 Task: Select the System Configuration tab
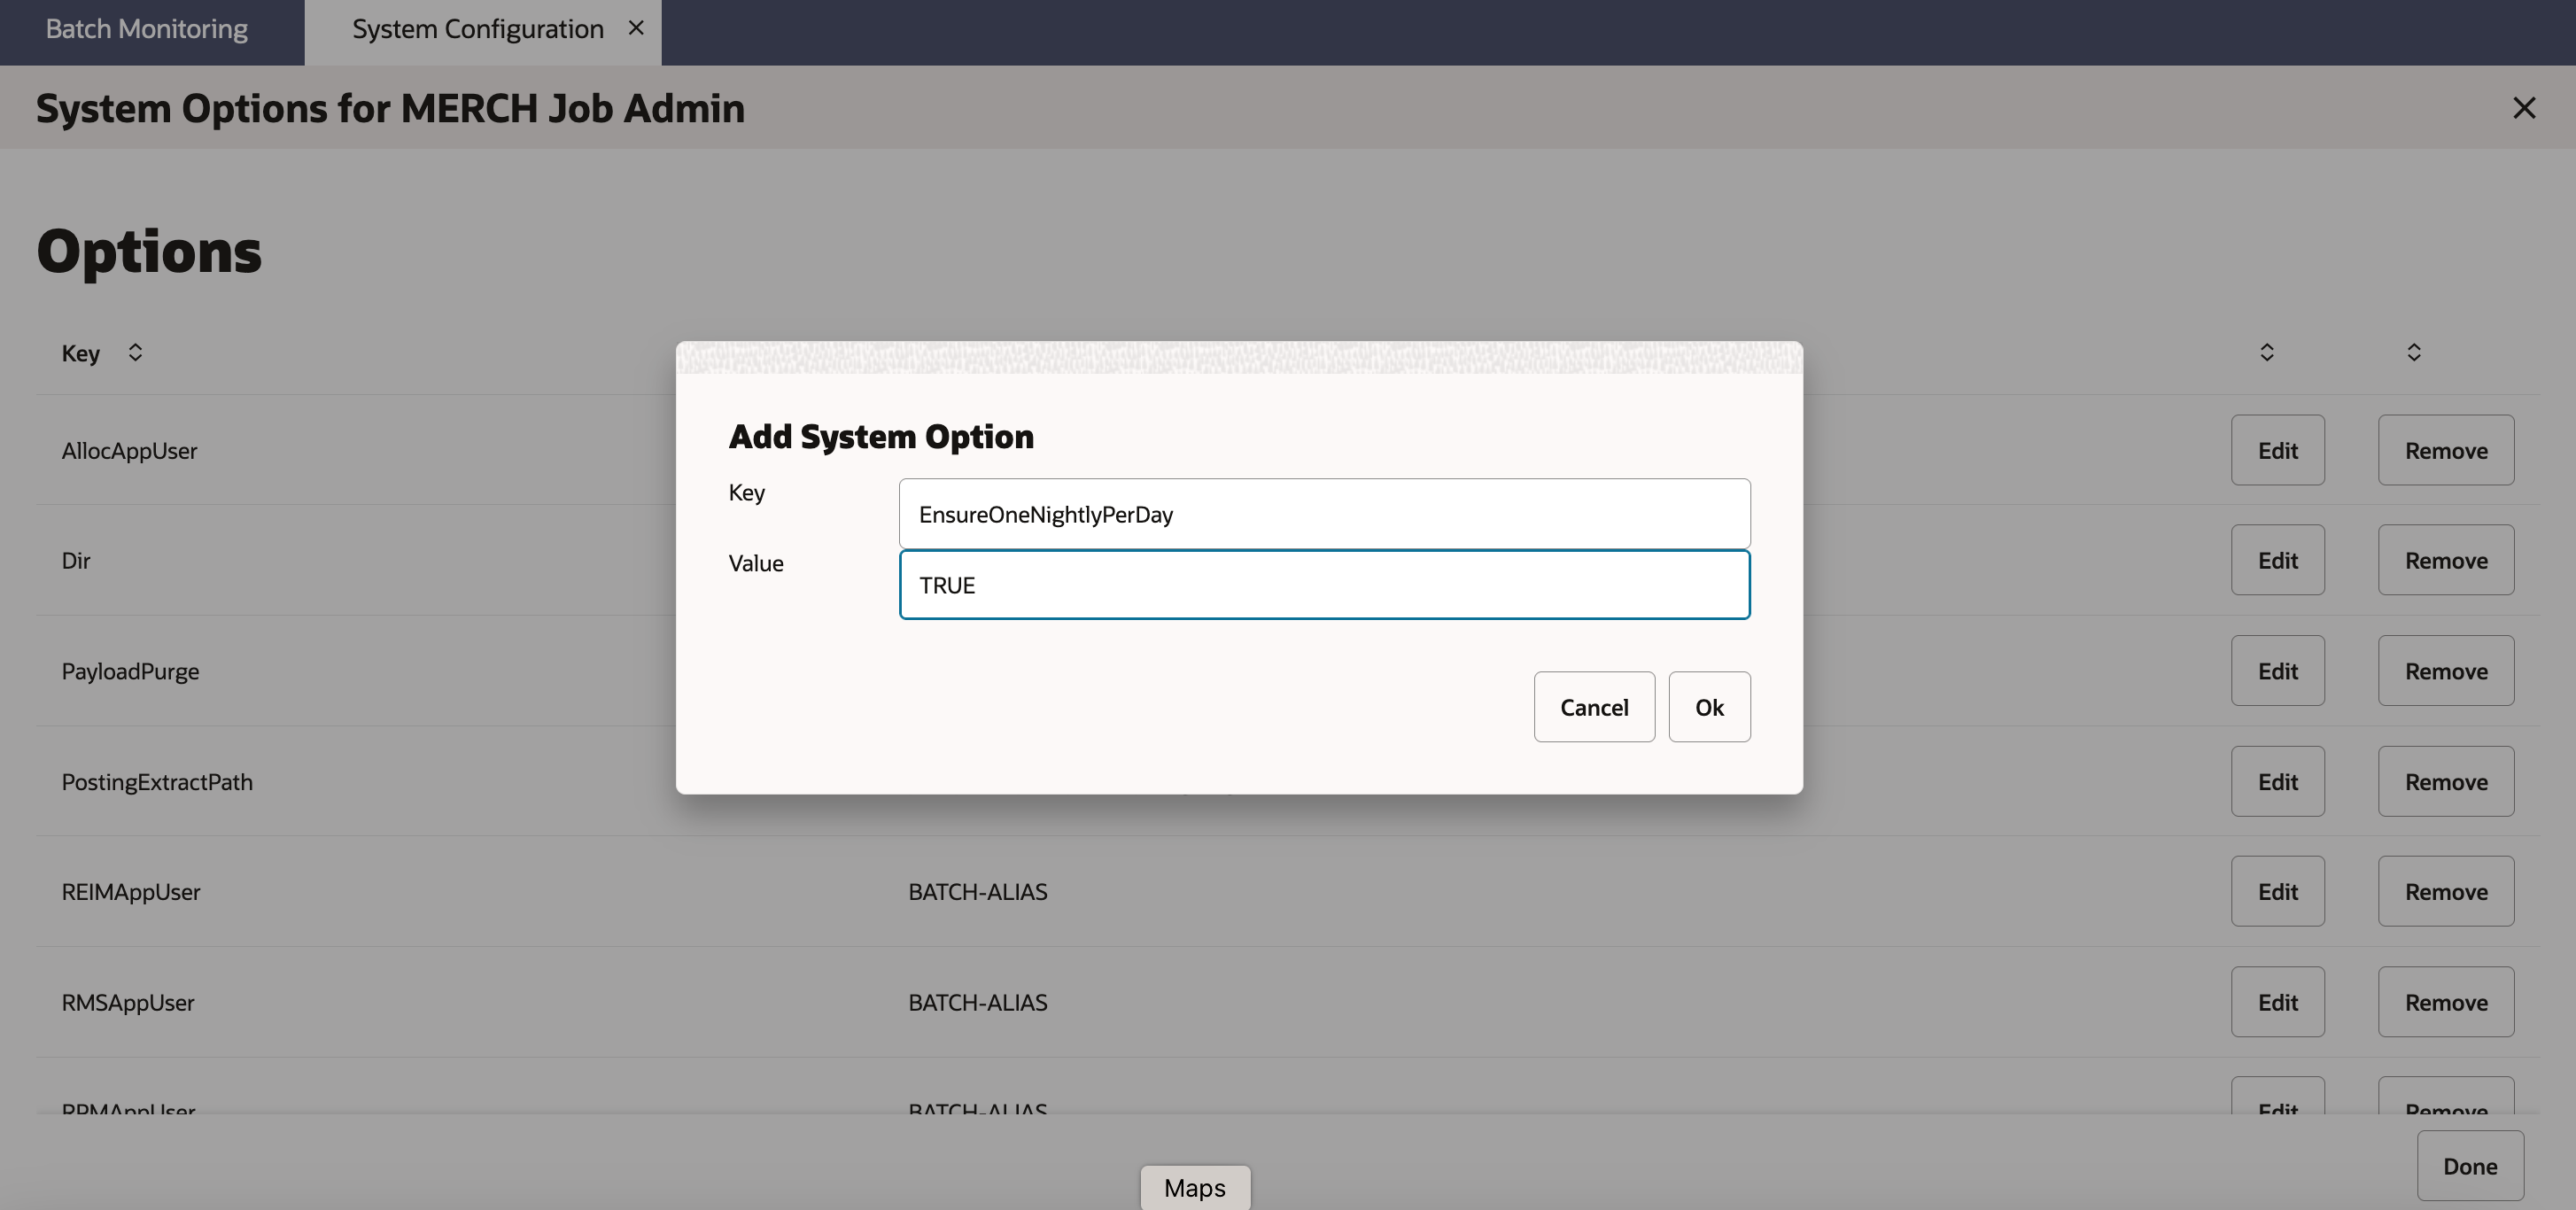coord(478,29)
